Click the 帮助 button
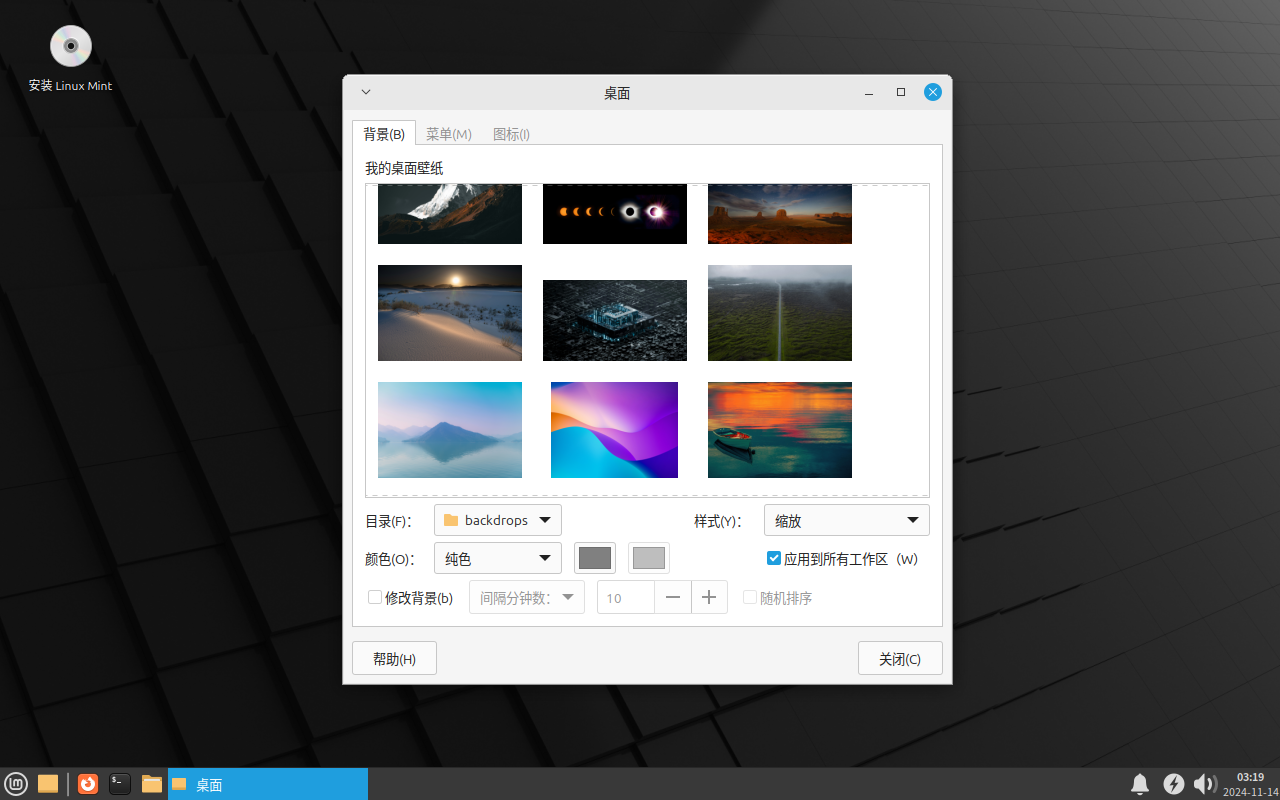This screenshot has width=1280, height=800. 394,658
